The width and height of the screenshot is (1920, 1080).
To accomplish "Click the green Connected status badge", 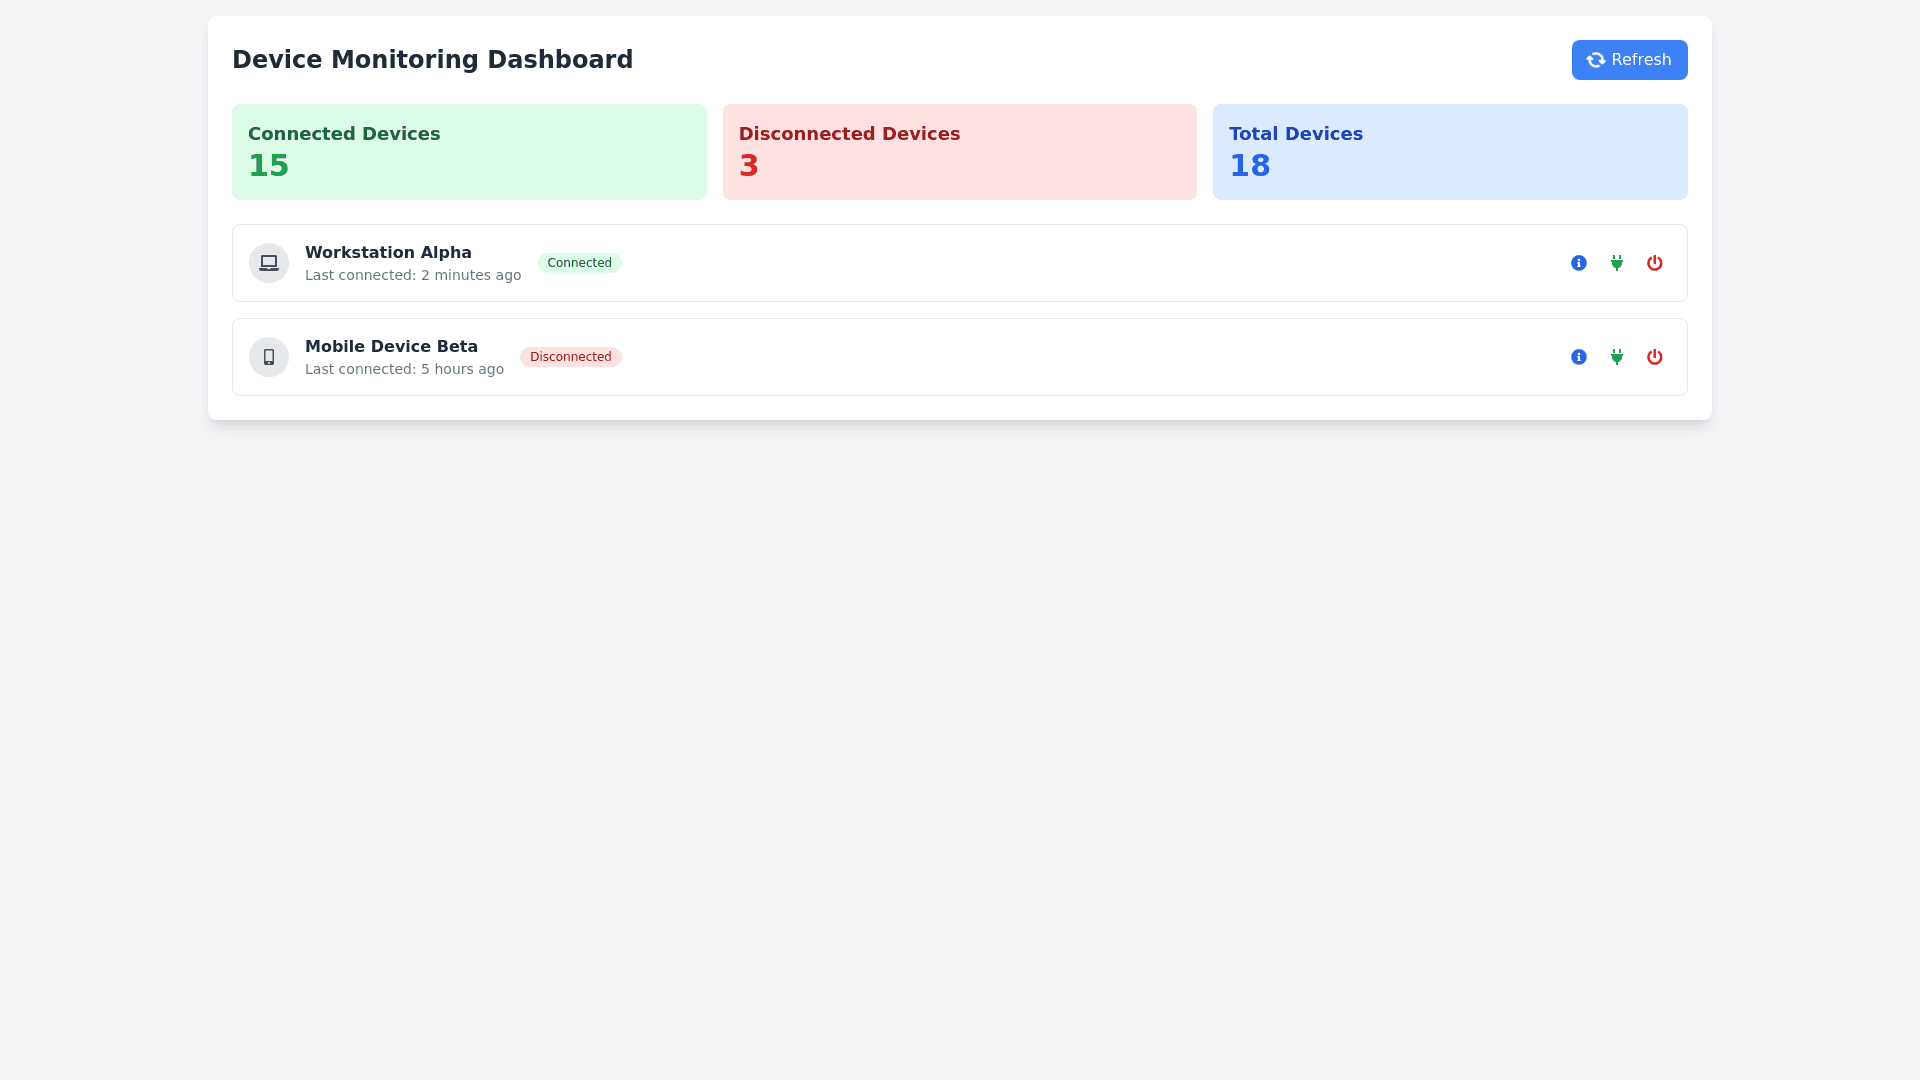I will (x=579, y=263).
